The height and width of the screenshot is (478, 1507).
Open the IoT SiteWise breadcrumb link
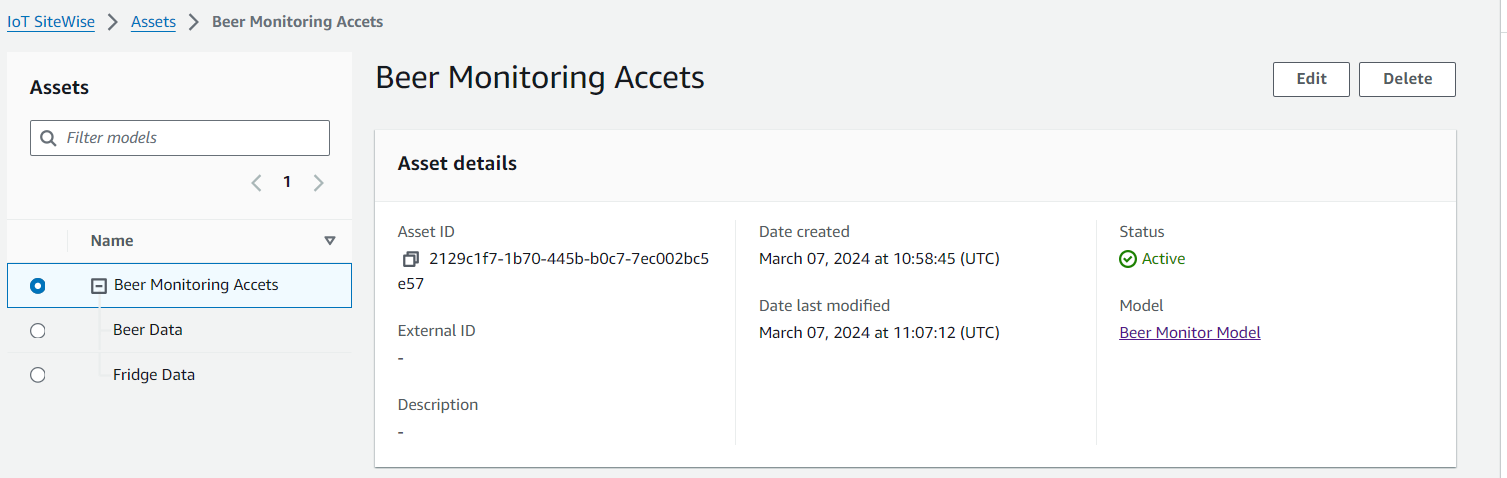(51, 21)
